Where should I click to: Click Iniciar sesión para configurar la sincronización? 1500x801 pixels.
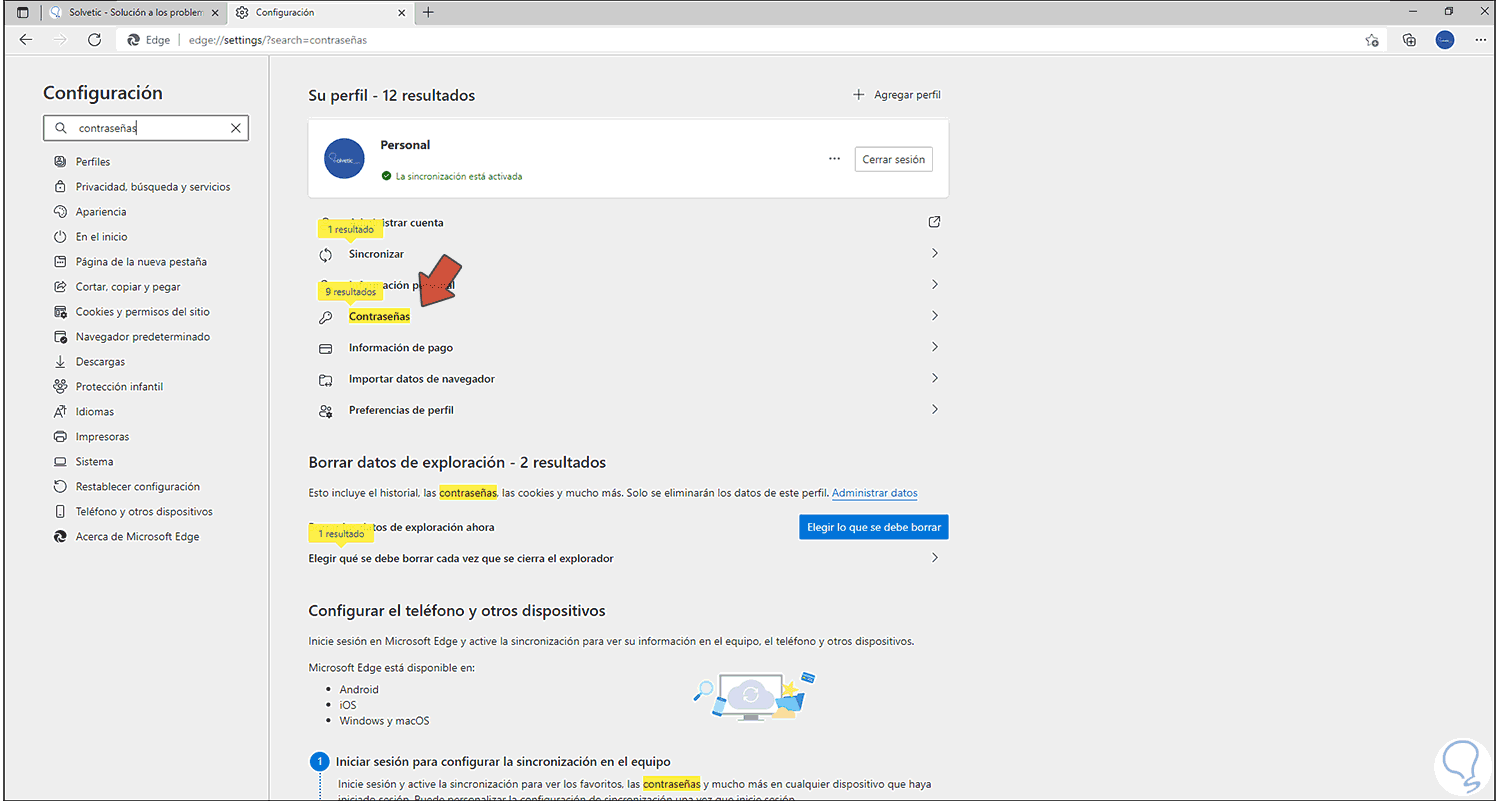[x=503, y=761]
